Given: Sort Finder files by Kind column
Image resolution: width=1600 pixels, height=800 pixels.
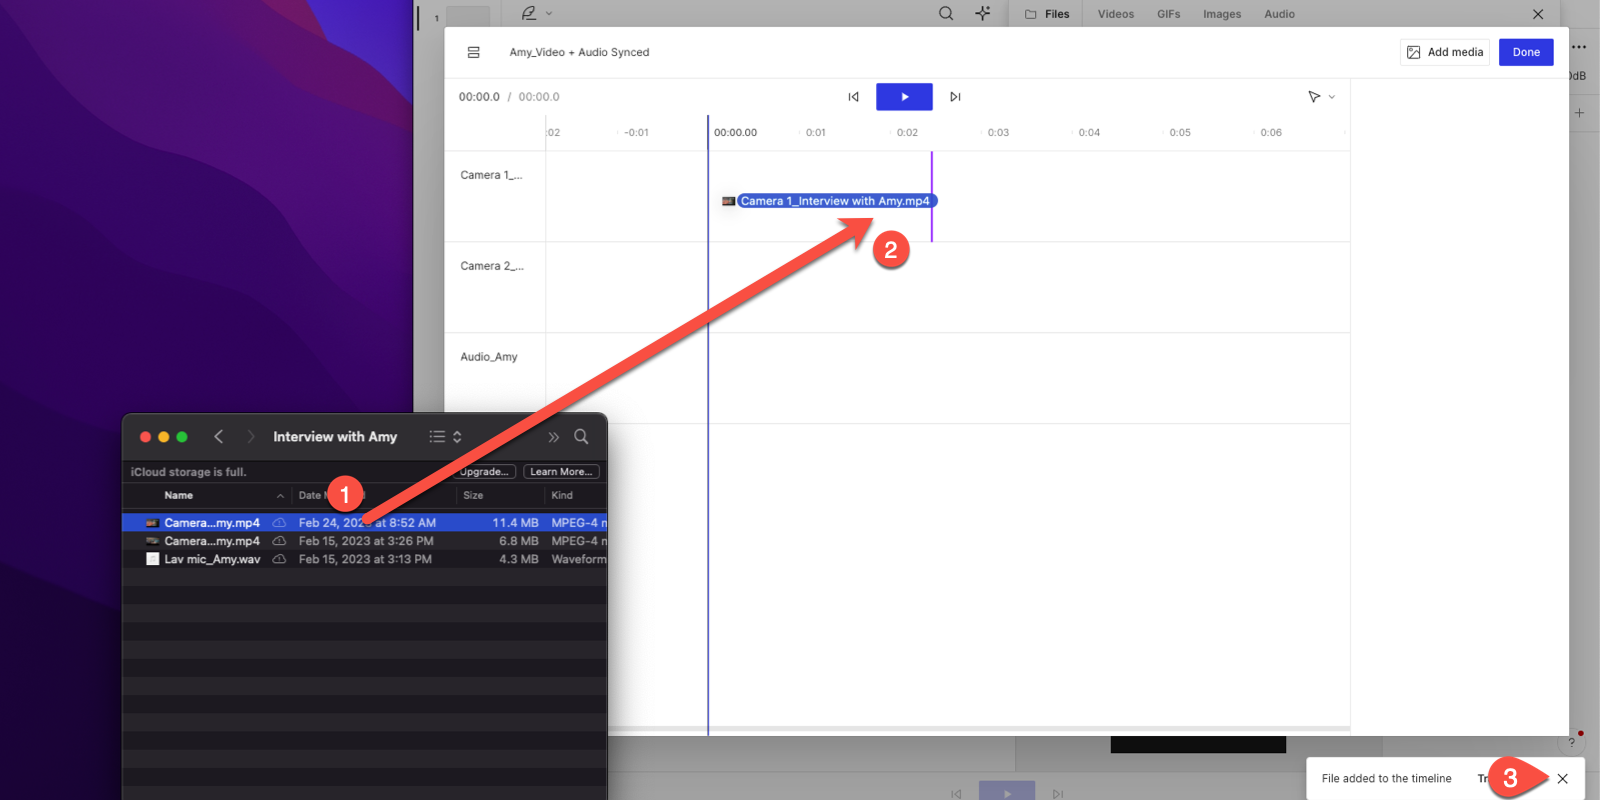Looking at the screenshot, I should pos(562,495).
